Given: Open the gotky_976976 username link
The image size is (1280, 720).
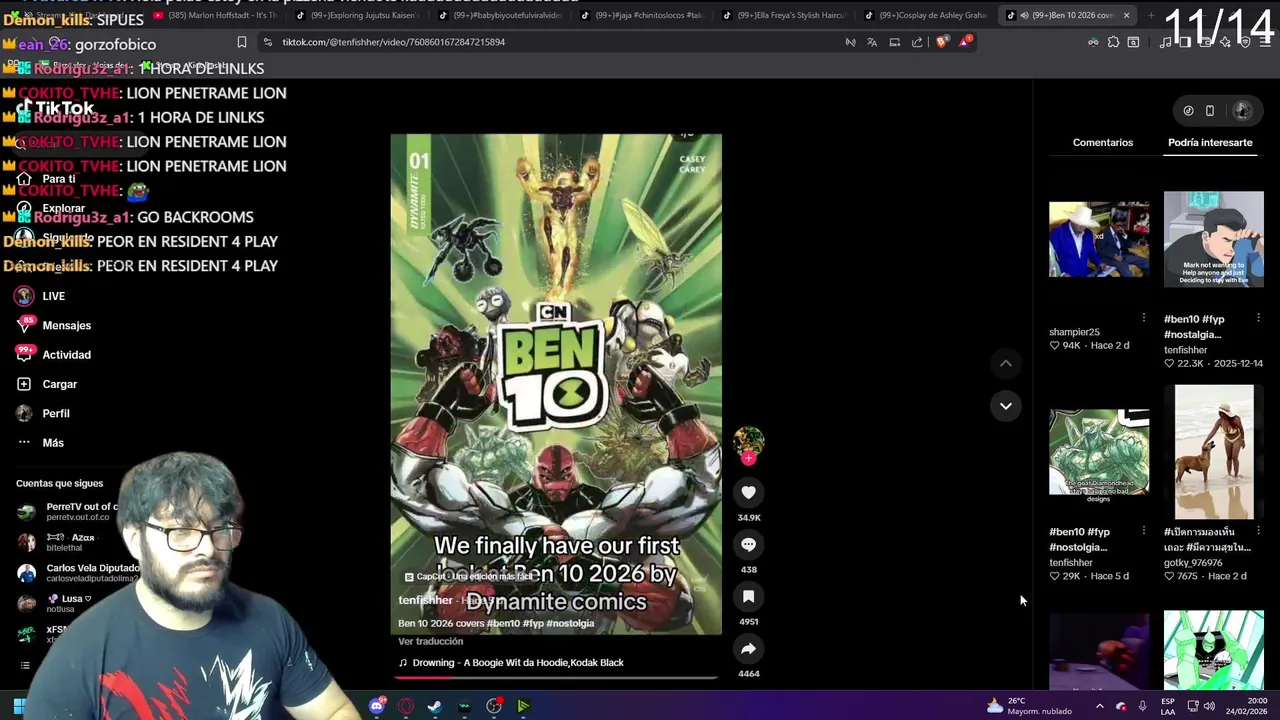Looking at the screenshot, I should 1193,563.
